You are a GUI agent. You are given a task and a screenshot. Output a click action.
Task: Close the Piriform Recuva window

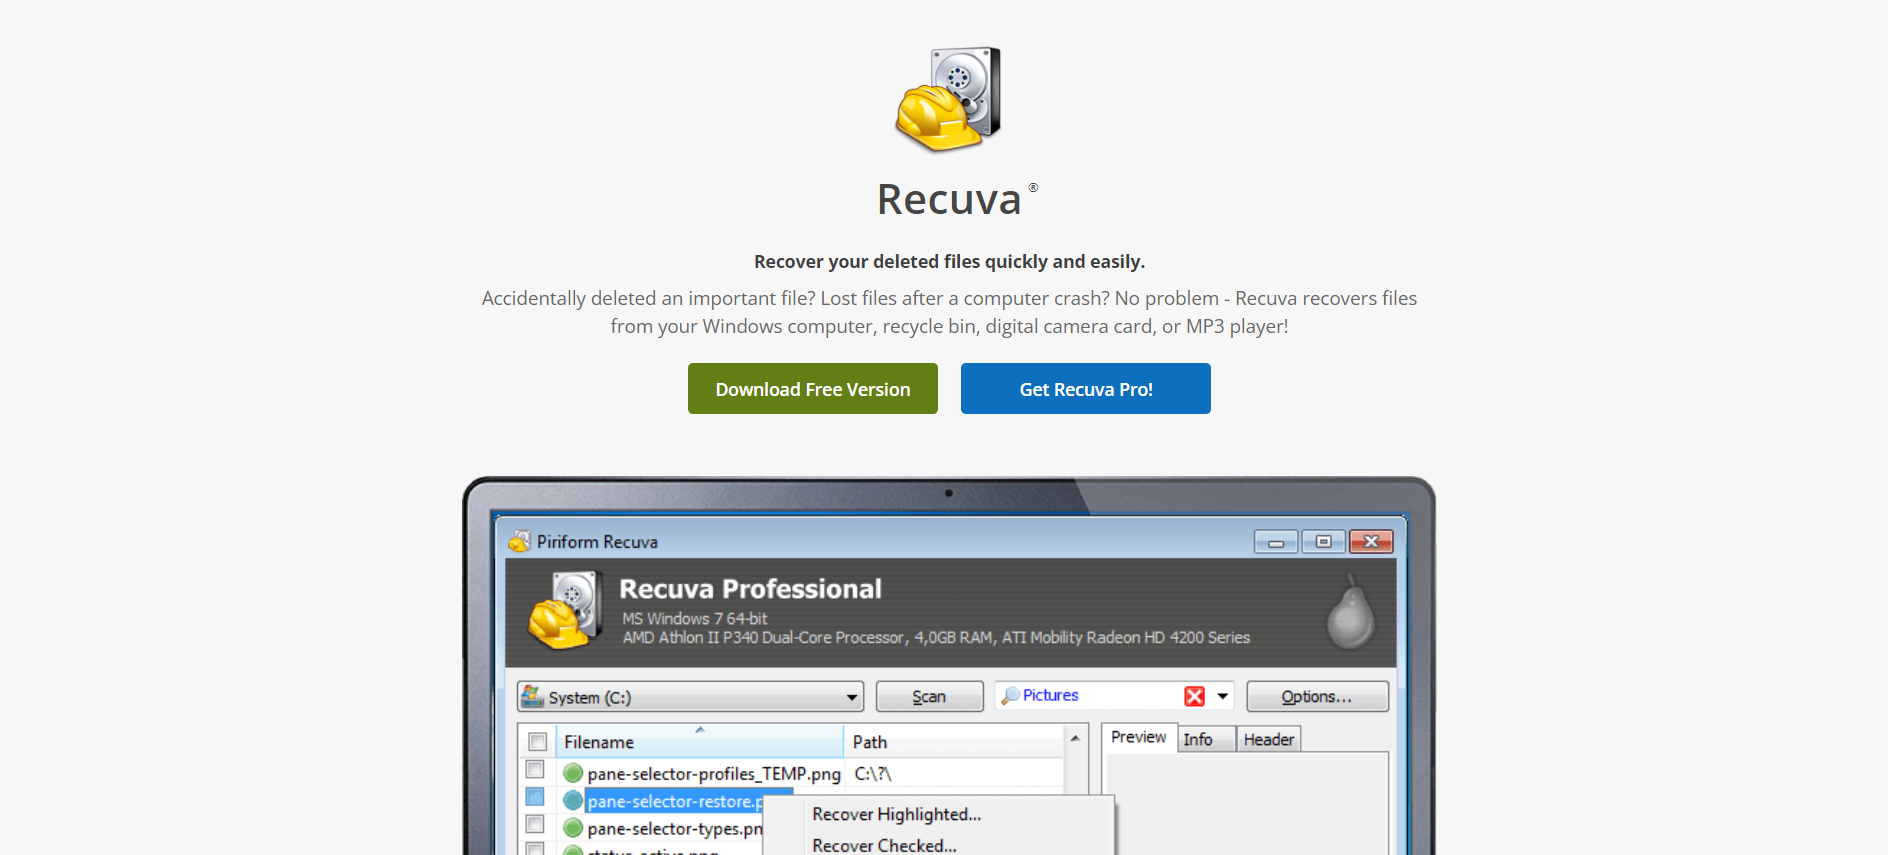[x=1371, y=542]
